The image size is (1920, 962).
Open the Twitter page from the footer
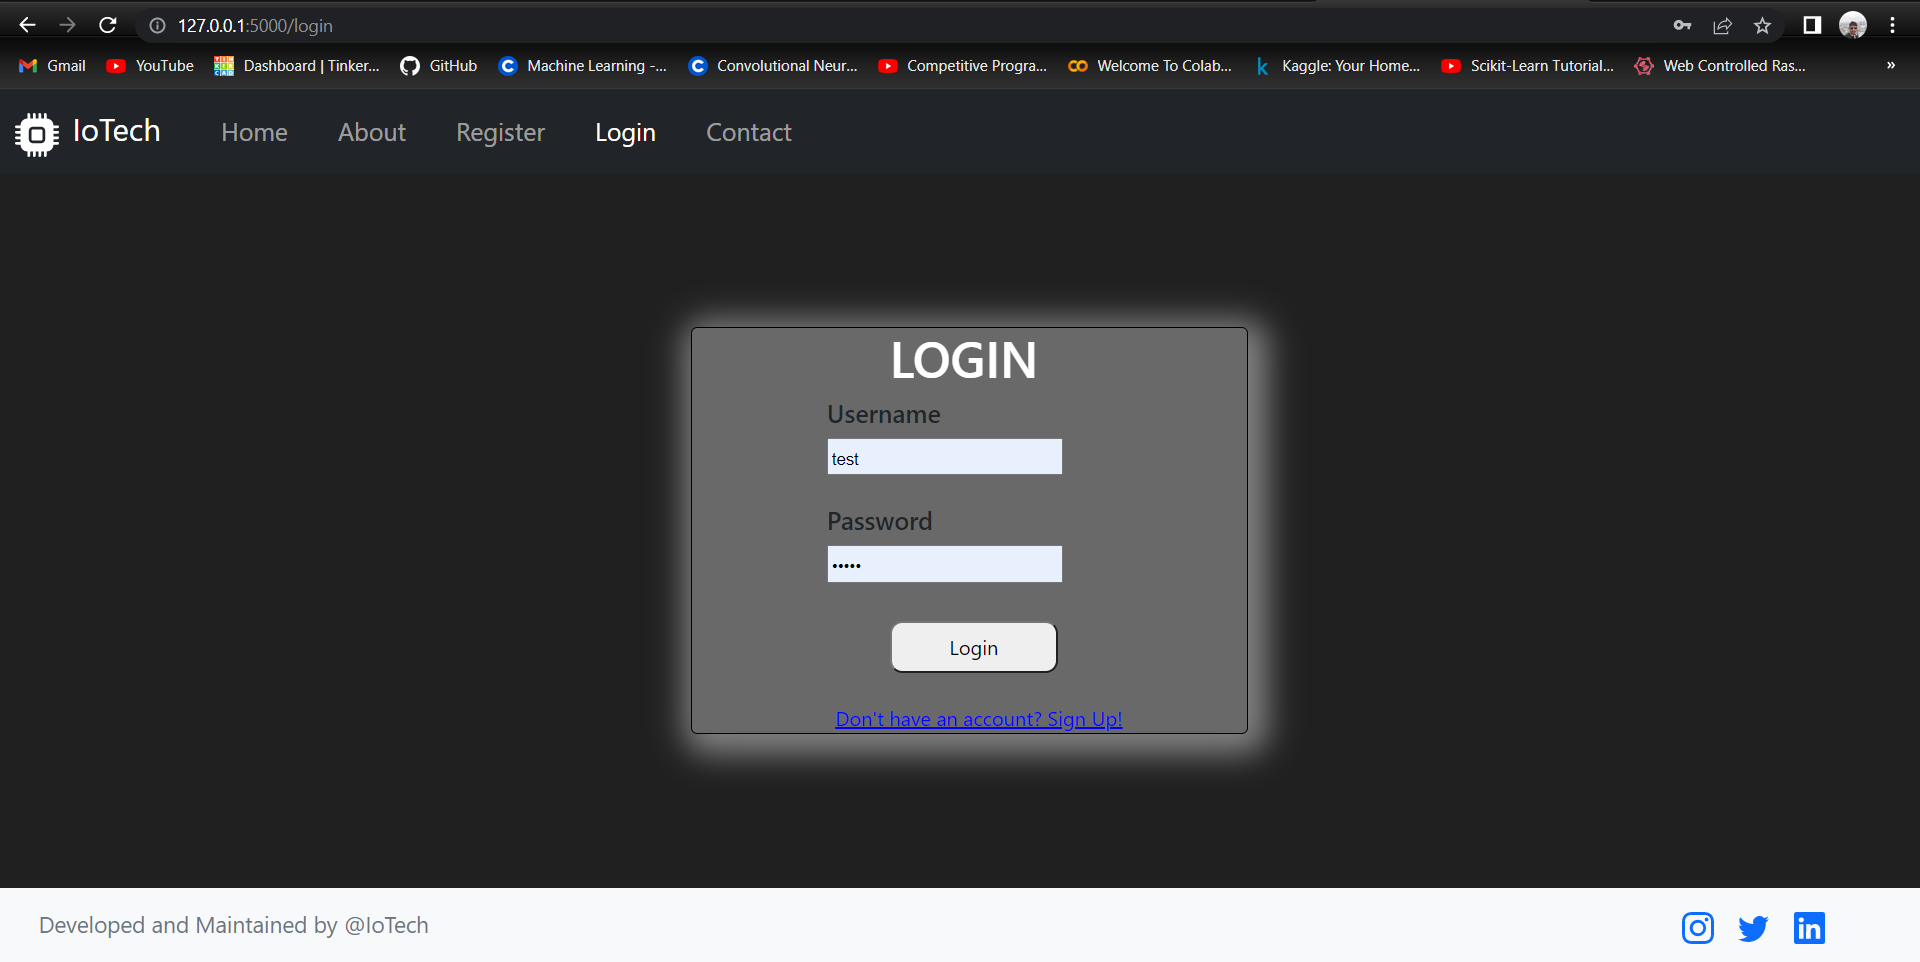tap(1753, 927)
